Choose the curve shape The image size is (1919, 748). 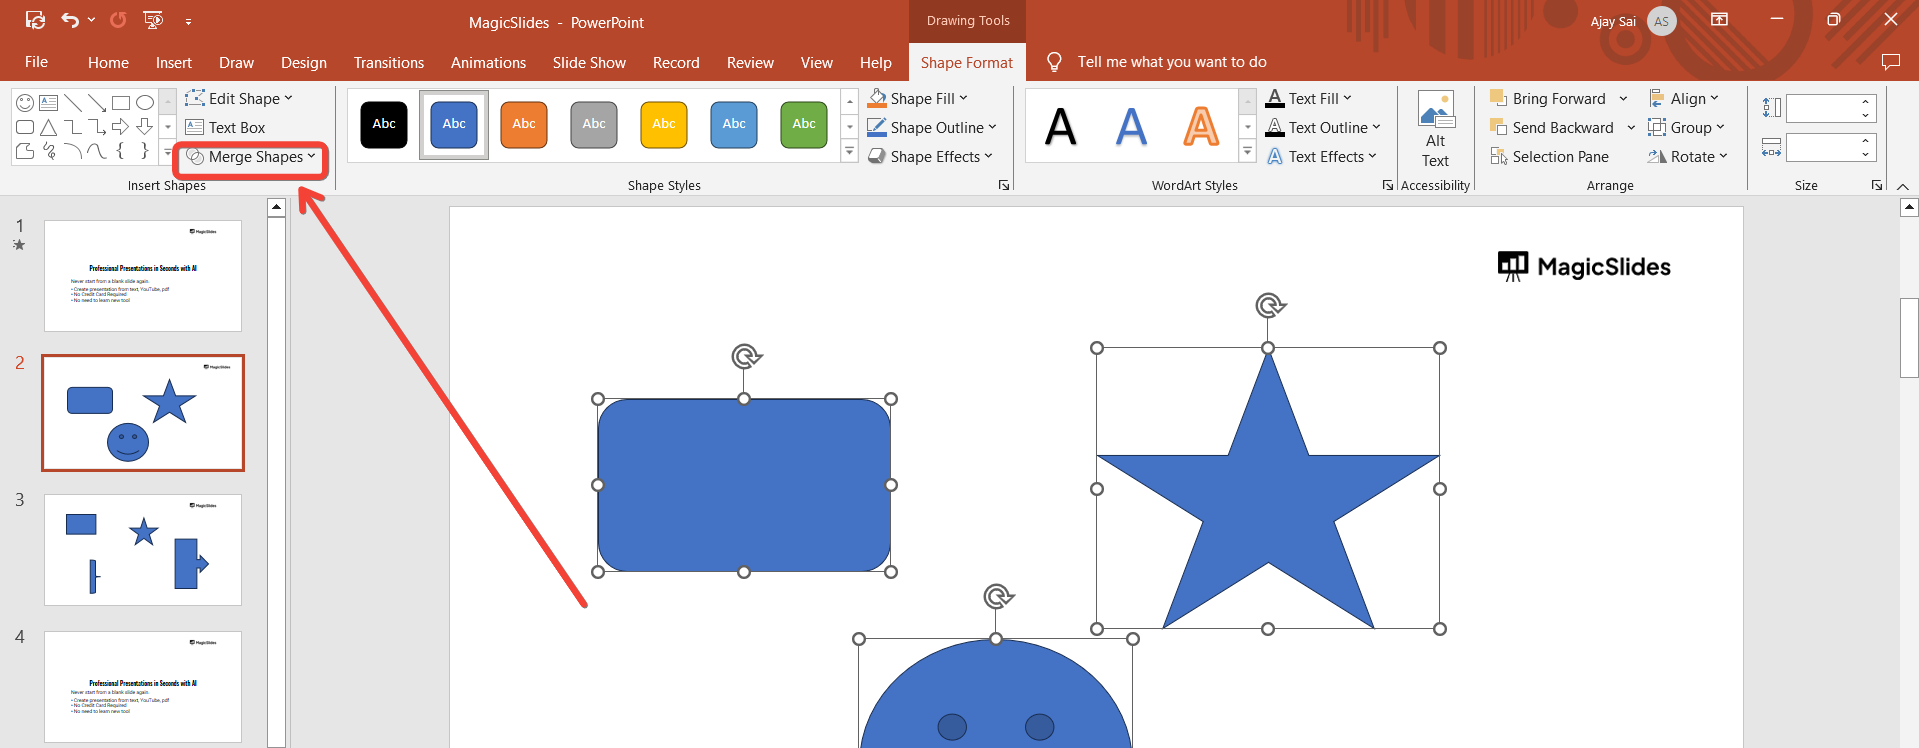pyautogui.click(x=97, y=151)
